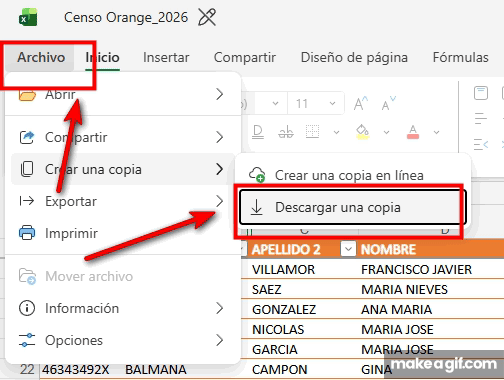504x380 pixels.
Task: Click the row 22 header
Action: (27, 369)
